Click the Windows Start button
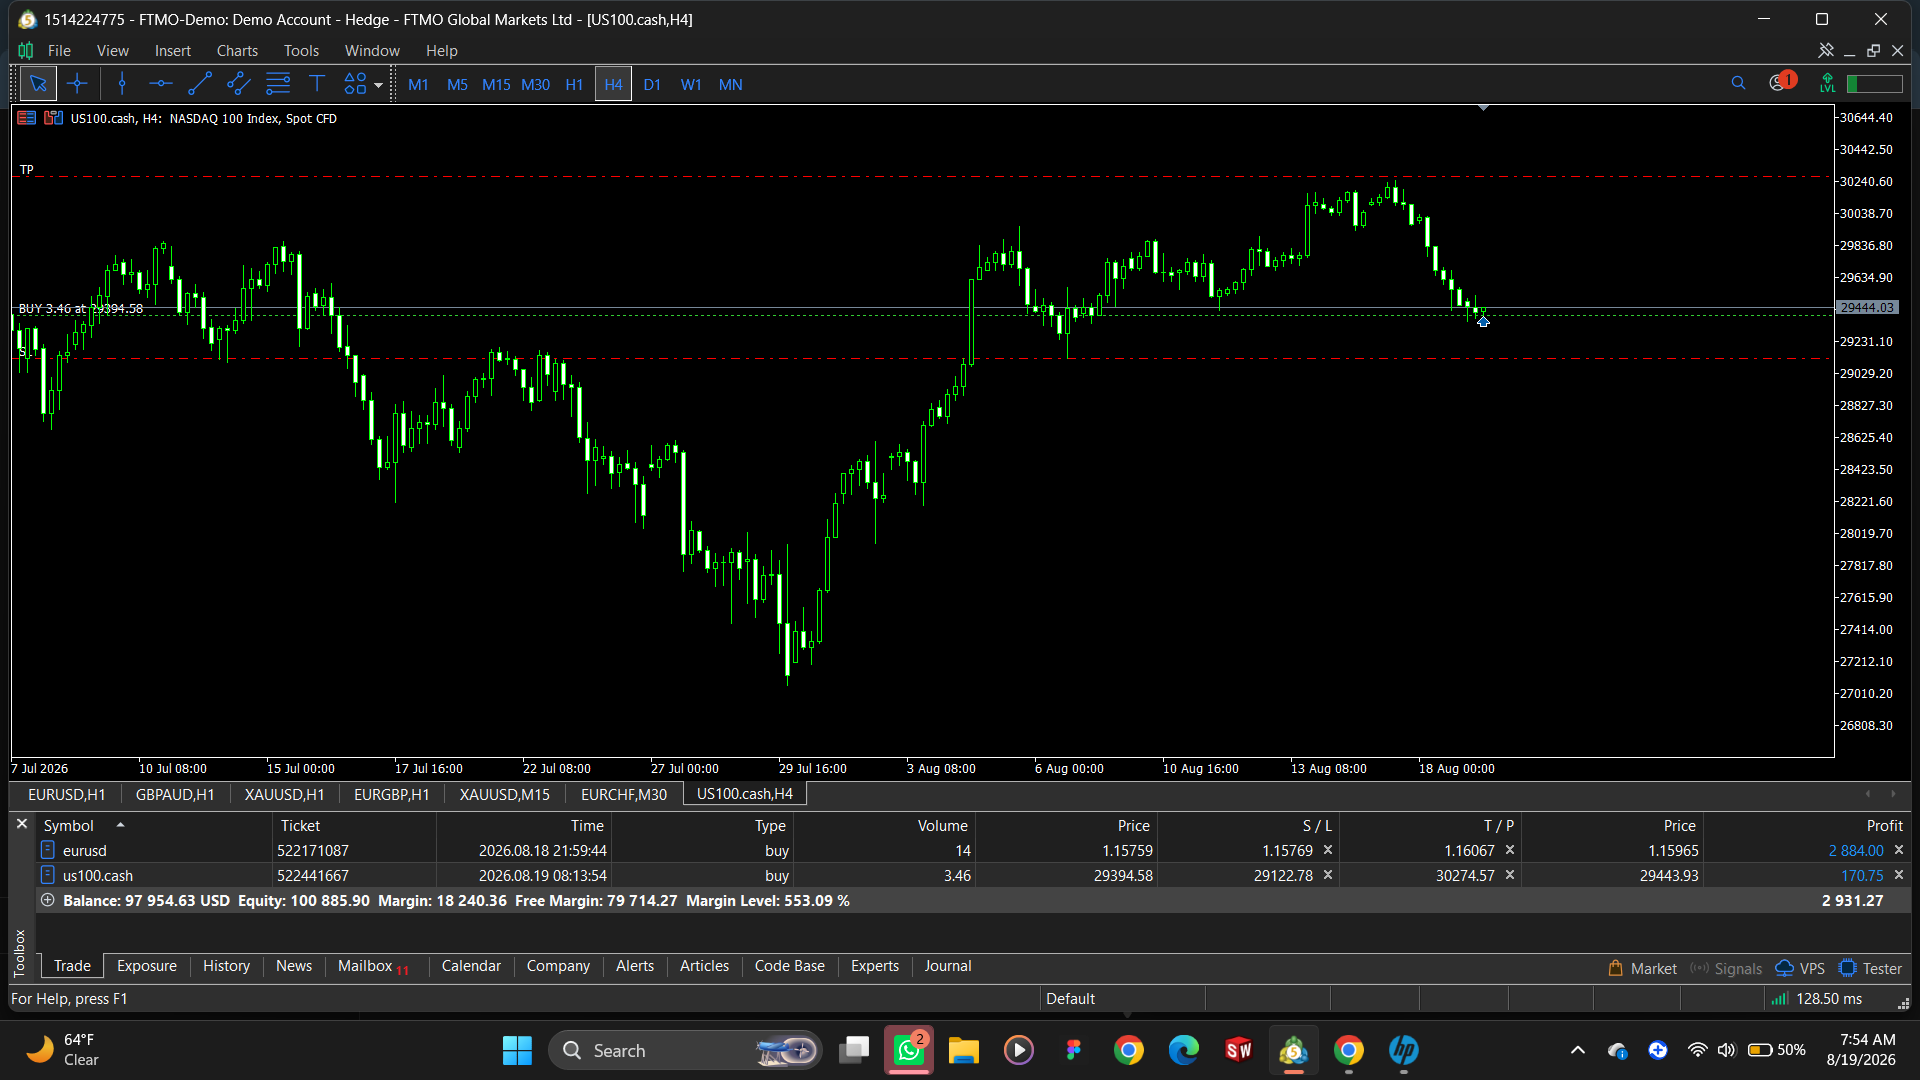 click(x=517, y=1050)
